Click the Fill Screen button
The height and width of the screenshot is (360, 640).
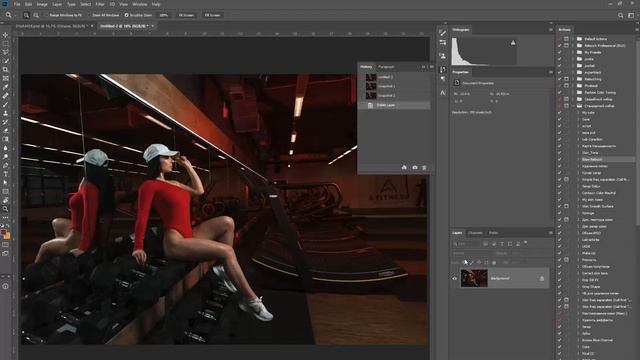coord(212,15)
